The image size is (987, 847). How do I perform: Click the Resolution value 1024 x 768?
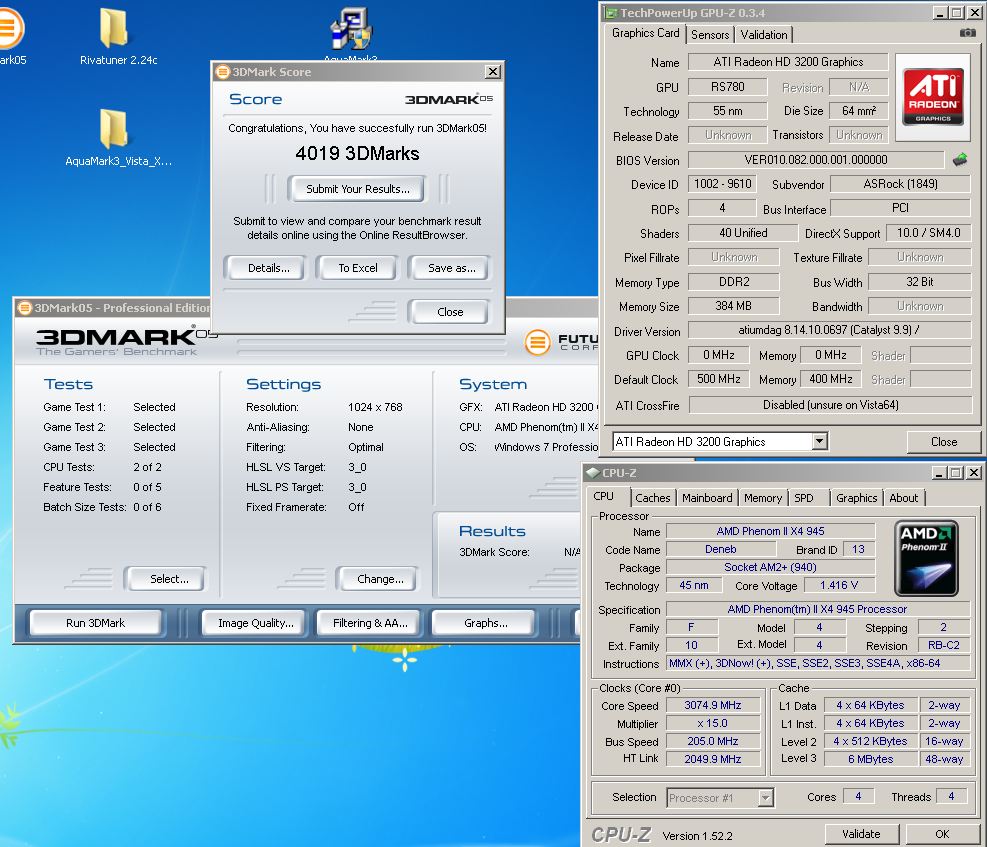375,407
